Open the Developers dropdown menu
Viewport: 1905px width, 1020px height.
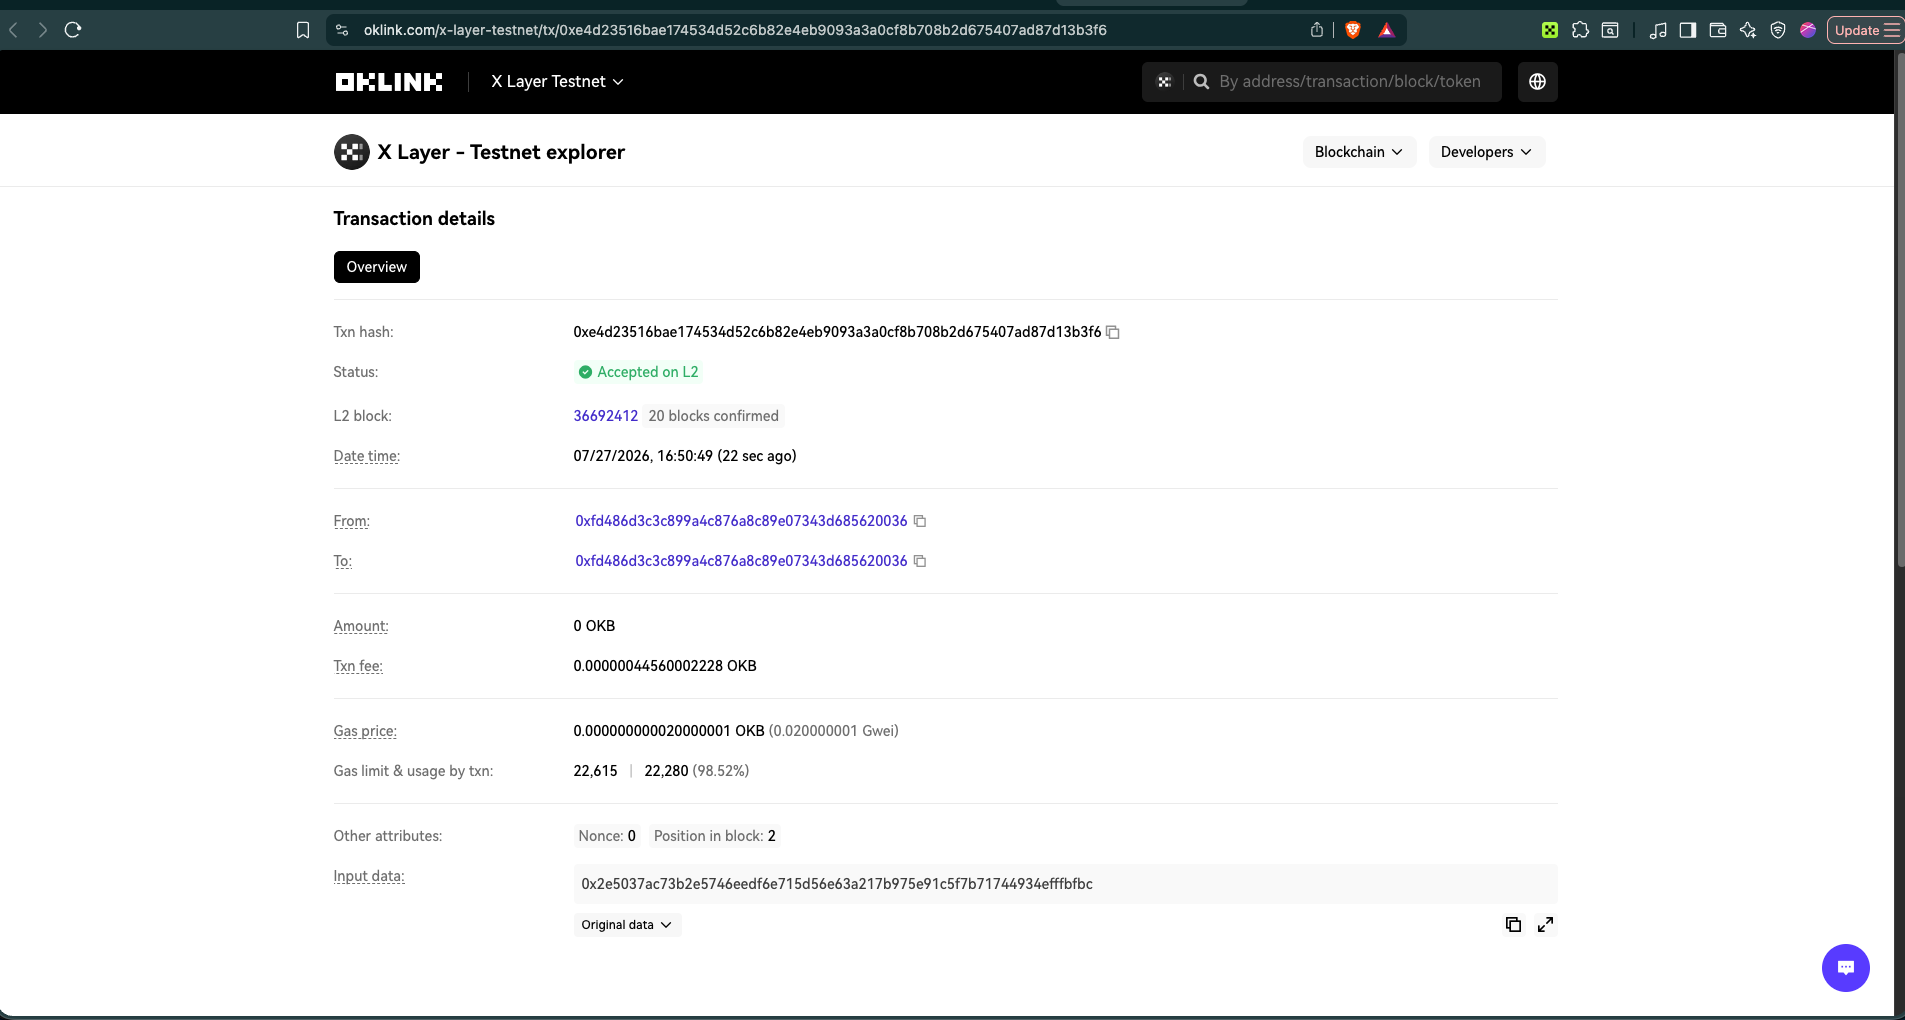coord(1486,152)
